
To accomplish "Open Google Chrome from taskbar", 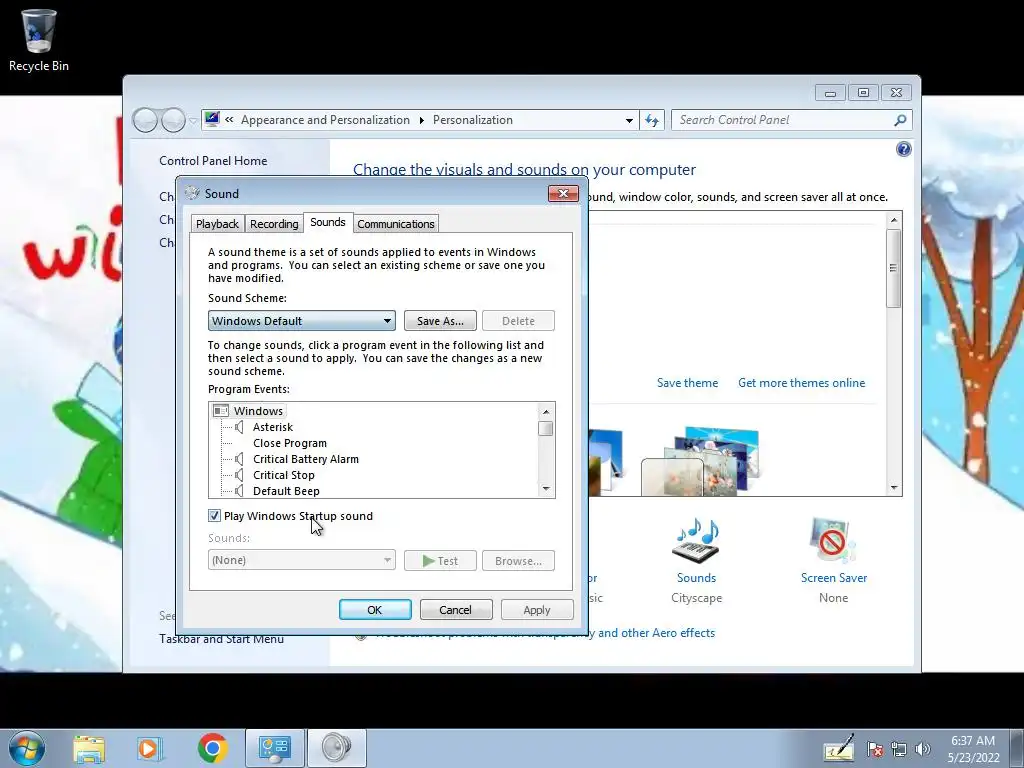I will 212,748.
